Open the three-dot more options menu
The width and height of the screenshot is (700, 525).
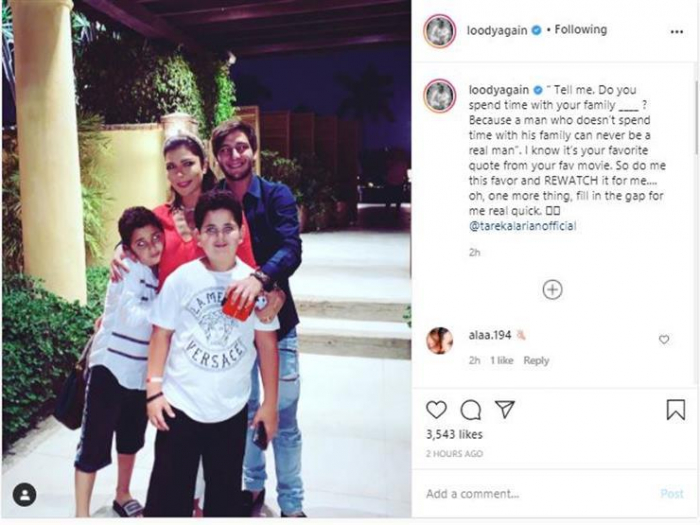[x=677, y=31]
